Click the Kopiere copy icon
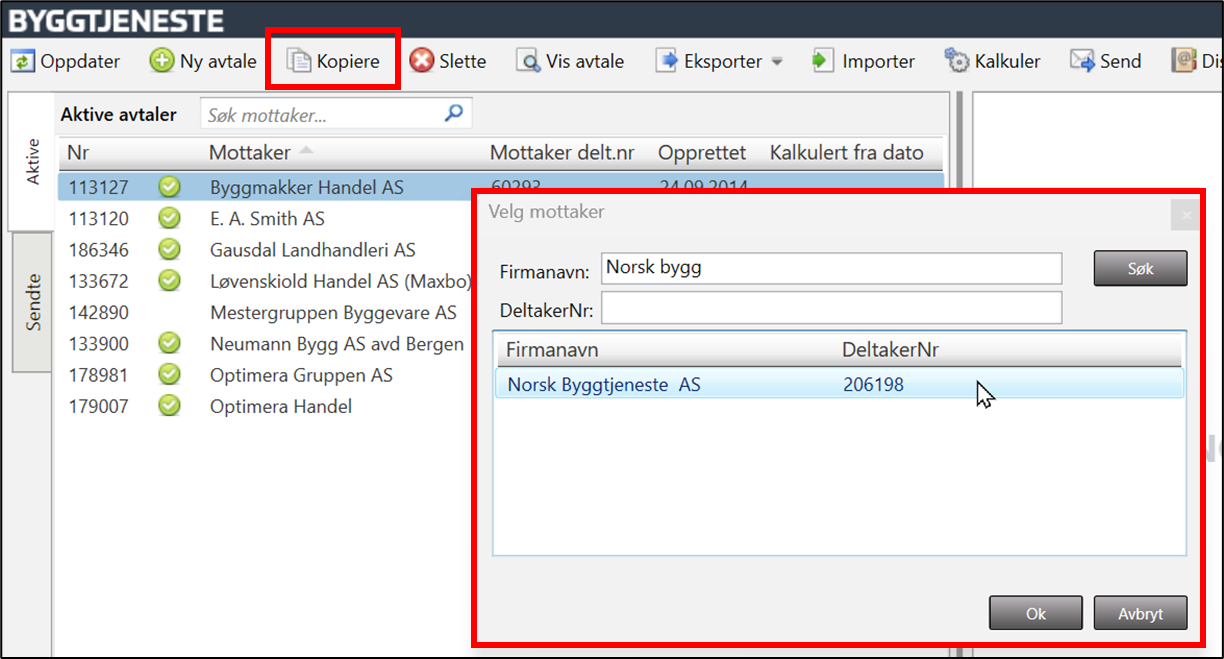 click(299, 61)
